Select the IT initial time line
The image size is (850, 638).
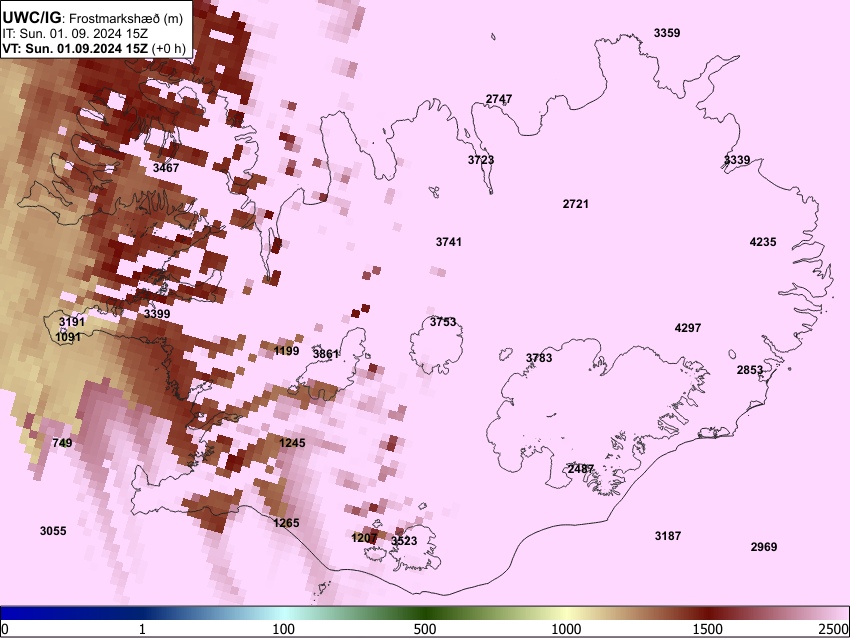pyautogui.click(x=75, y=34)
